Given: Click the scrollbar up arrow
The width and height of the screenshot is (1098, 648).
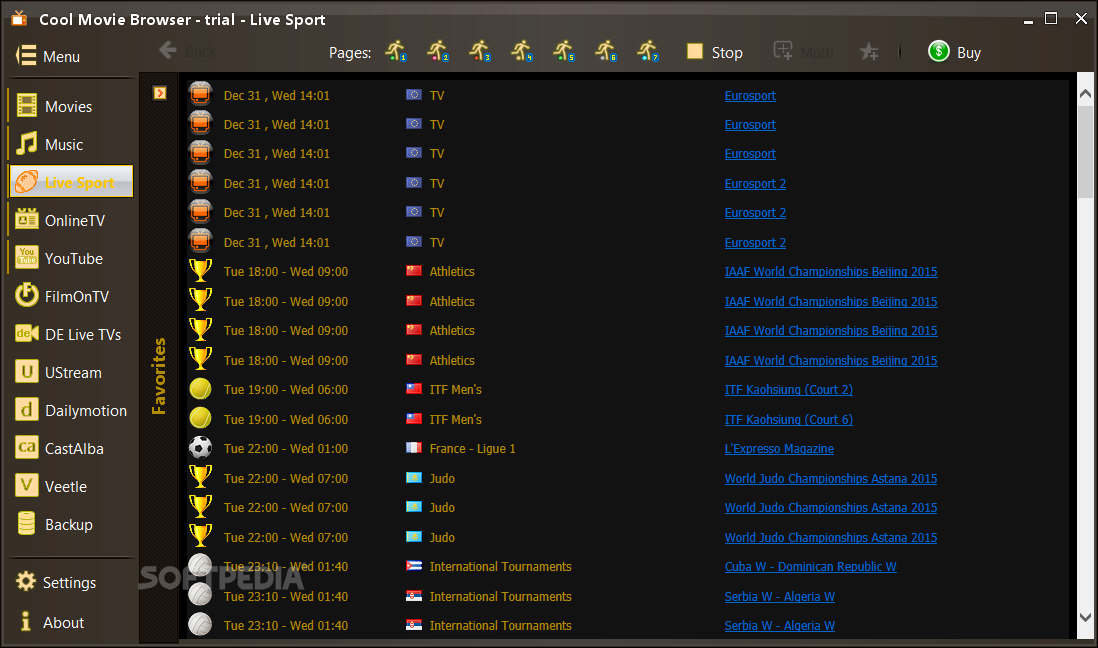Looking at the screenshot, I should [1085, 94].
